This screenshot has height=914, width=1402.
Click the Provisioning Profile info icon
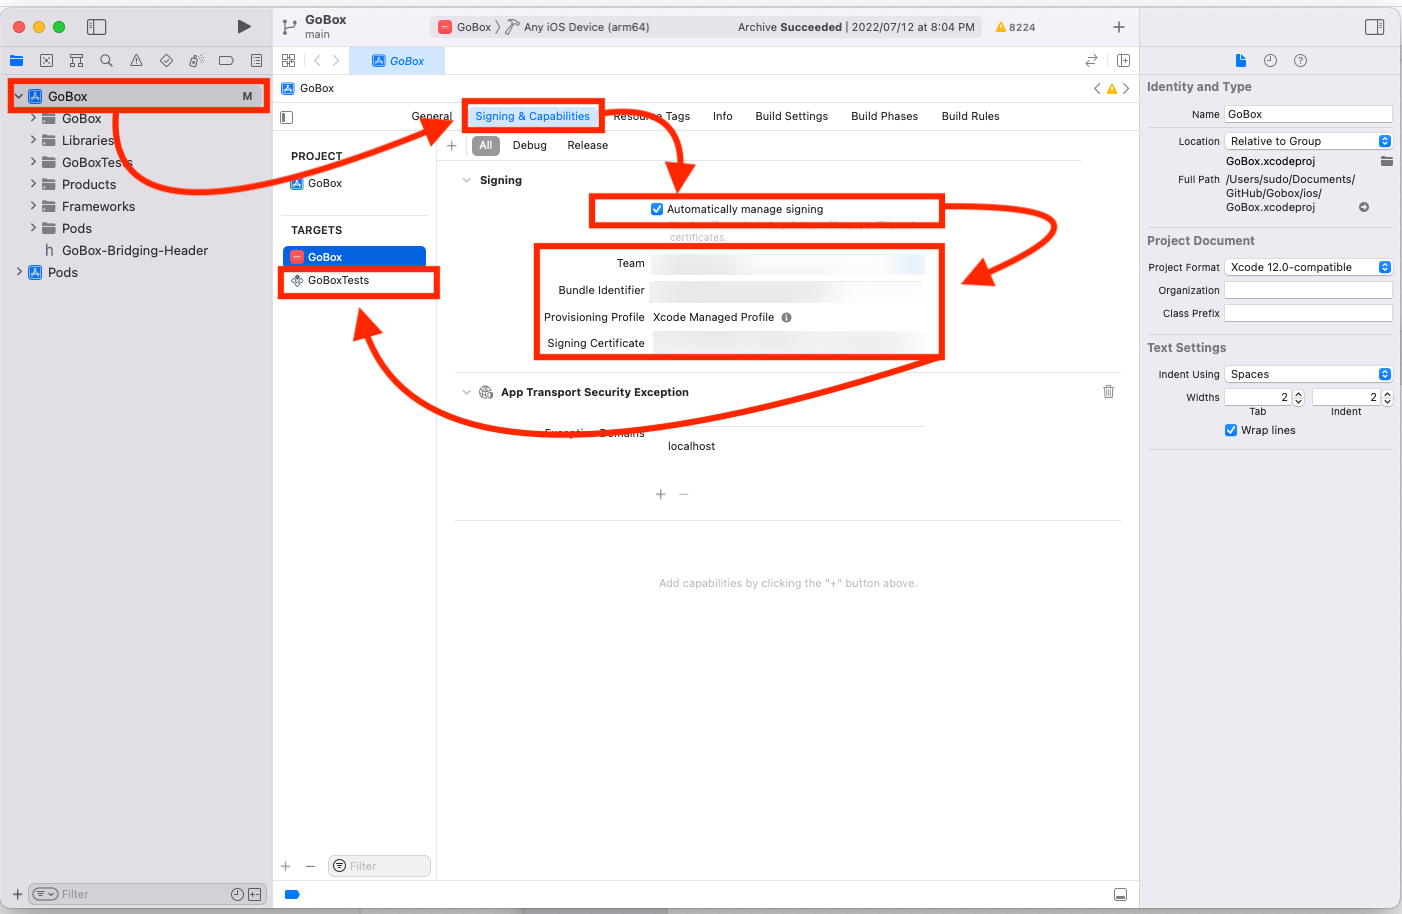(786, 318)
